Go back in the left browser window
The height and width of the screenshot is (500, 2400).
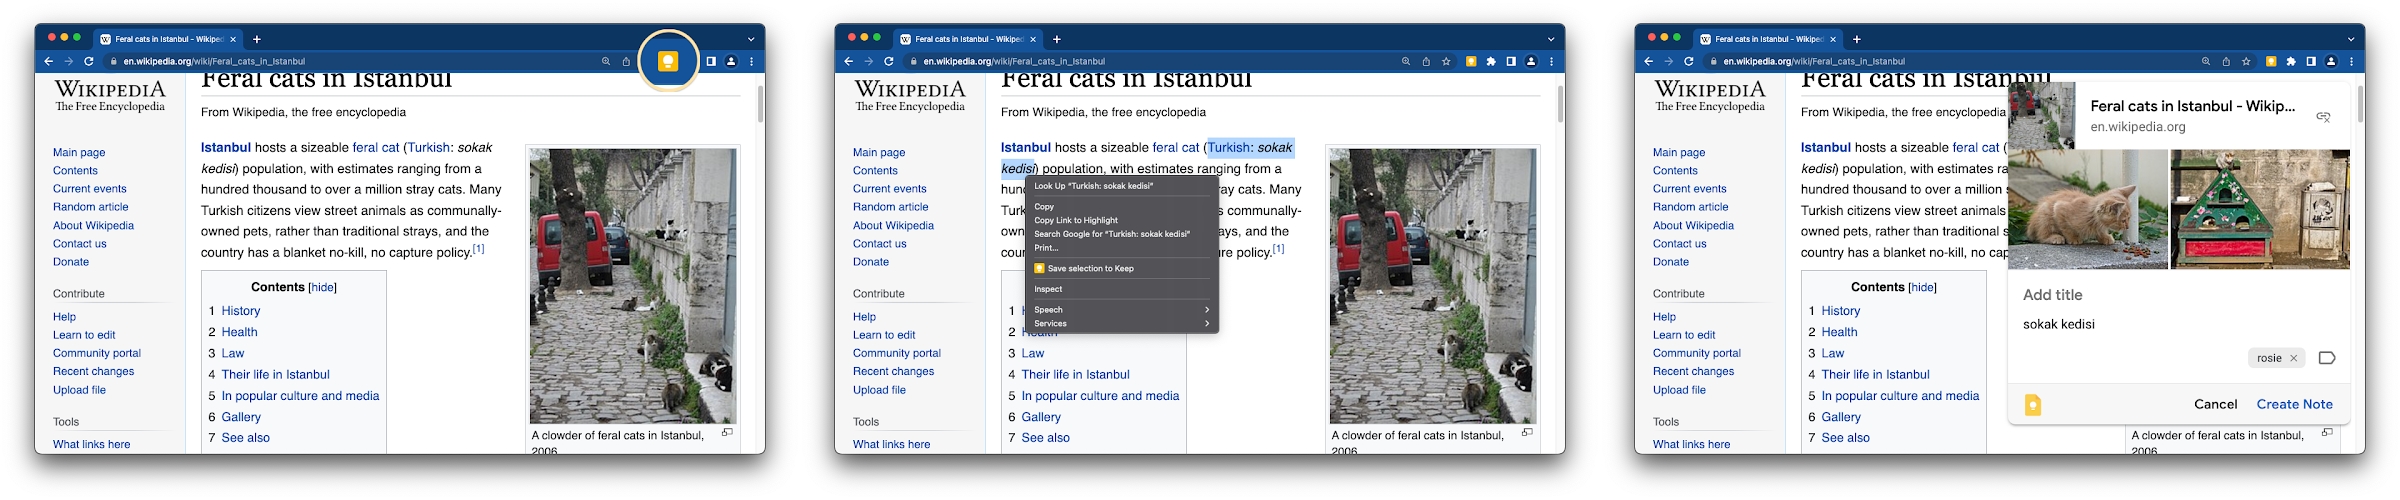[48, 61]
